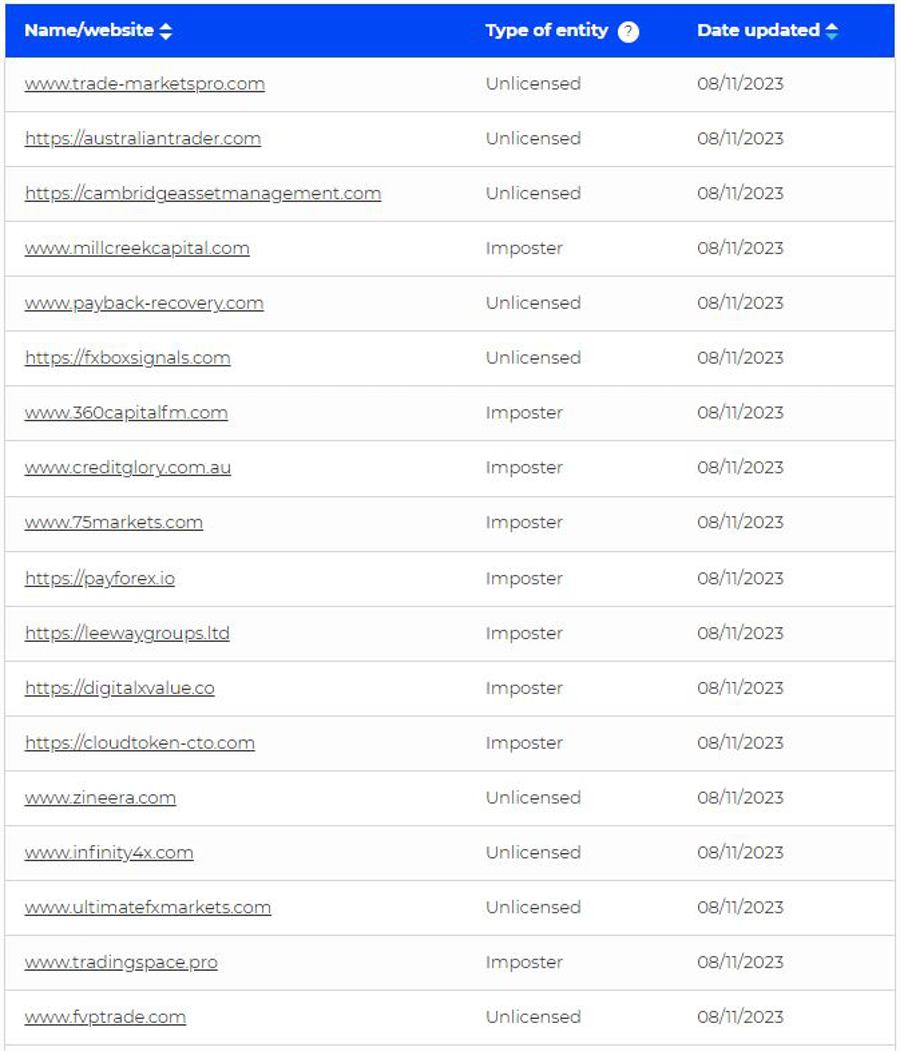The width and height of the screenshot is (900, 1051).
Task: Click the Type of entity column header
Action: [546, 30]
